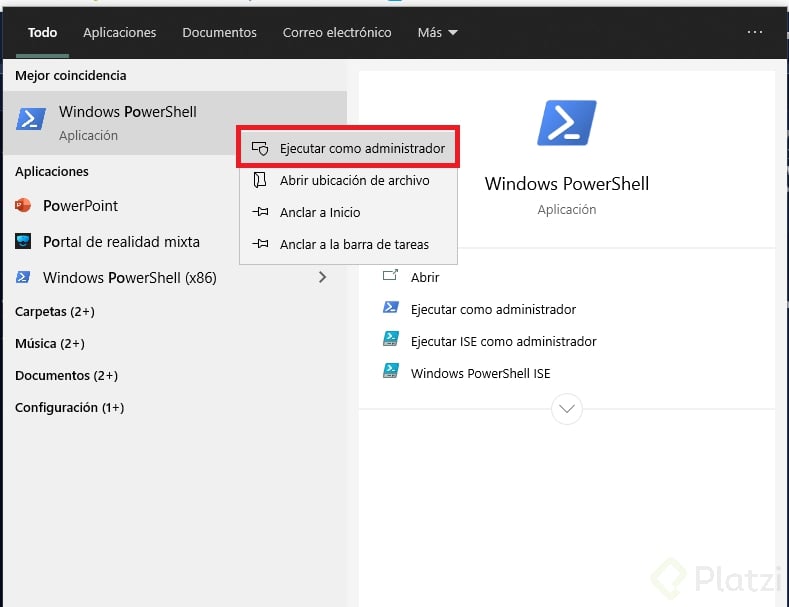Image resolution: width=789 pixels, height=607 pixels.
Task: Open the three-dots options menu
Action: point(755,32)
